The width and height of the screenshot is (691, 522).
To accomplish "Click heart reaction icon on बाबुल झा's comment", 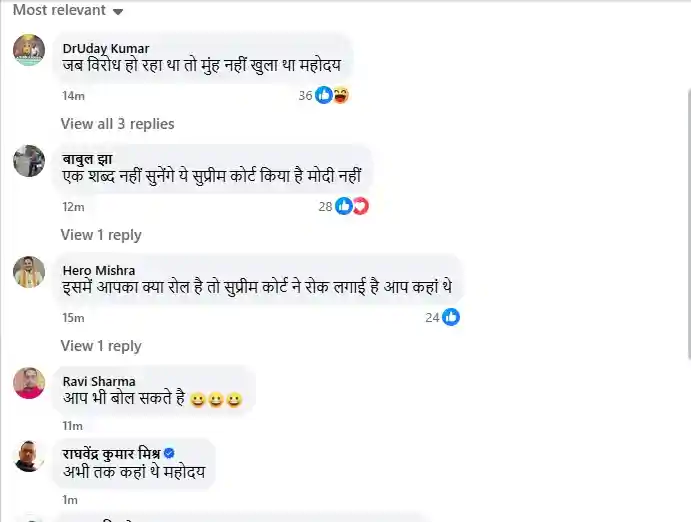I will pos(360,206).
